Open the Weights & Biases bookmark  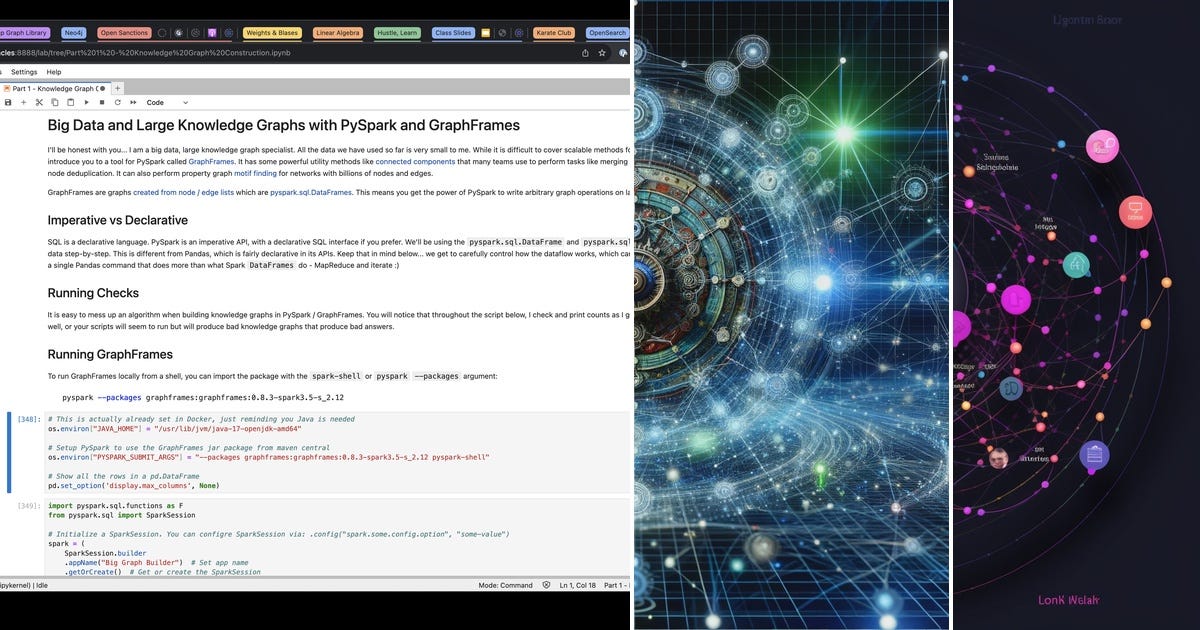pyautogui.click(x=271, y=32)
